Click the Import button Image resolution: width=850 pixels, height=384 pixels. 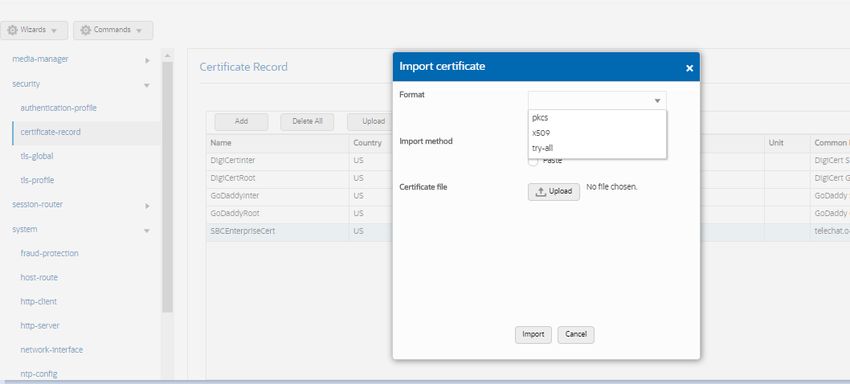click(533, 335)
